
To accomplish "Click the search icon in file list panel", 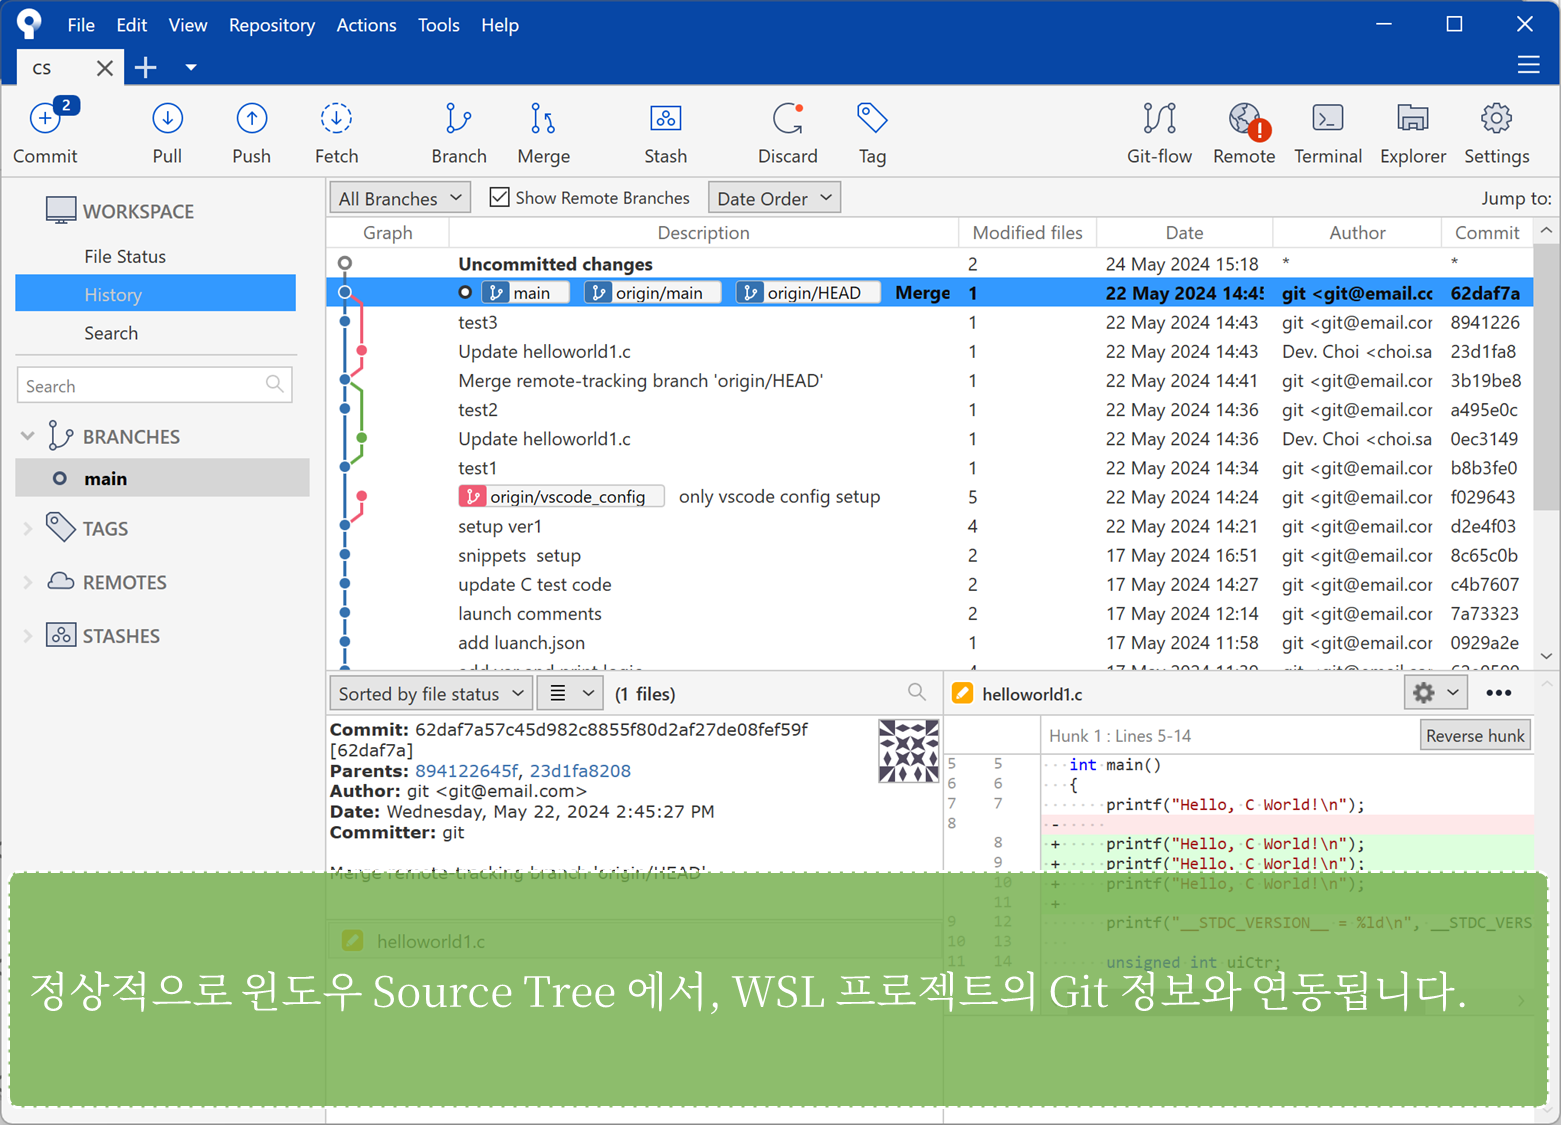I will click(917, 692).
